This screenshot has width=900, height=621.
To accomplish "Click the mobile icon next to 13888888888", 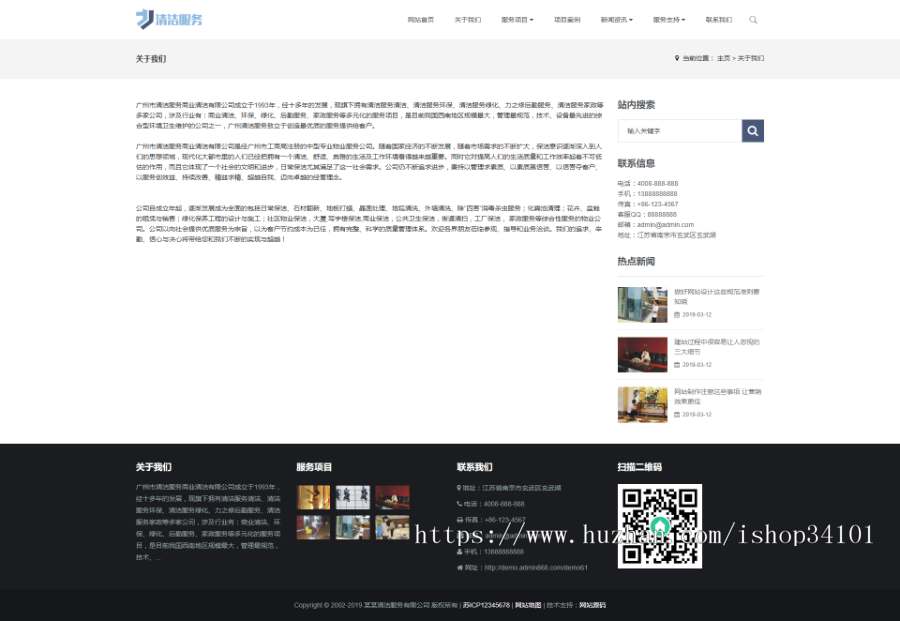I will click(x=458, y=552).
